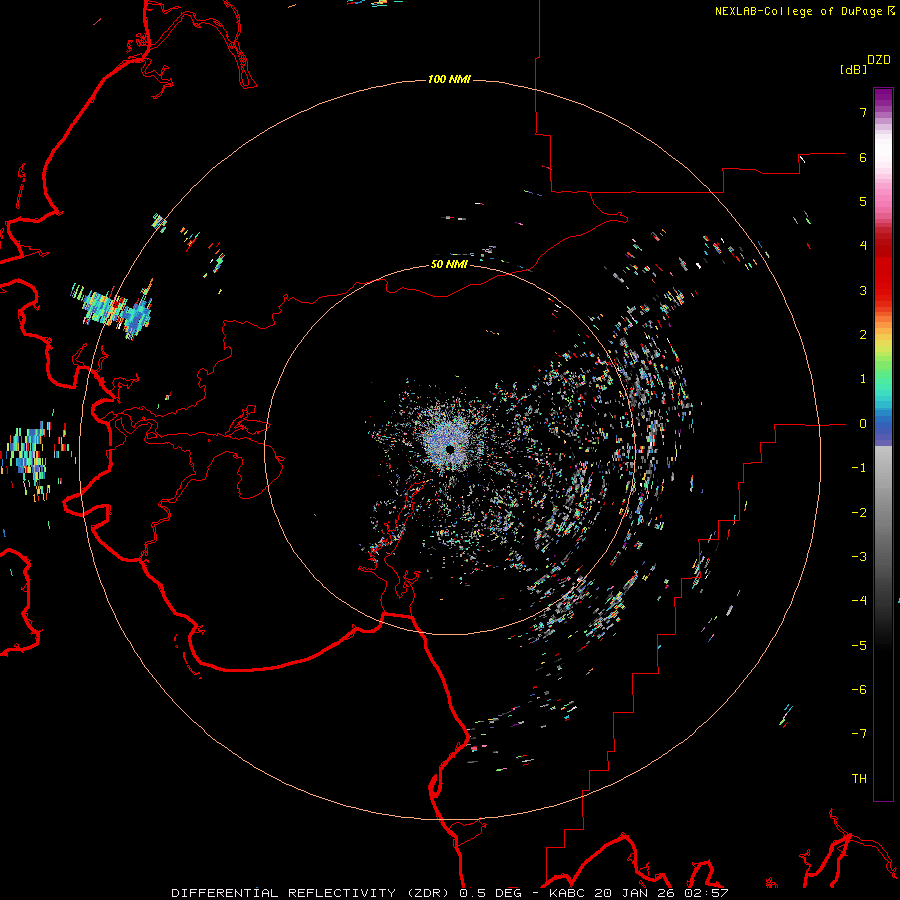Click the 50 NMI range ring label
Screen dimensions: 900x900
[449, 264]
